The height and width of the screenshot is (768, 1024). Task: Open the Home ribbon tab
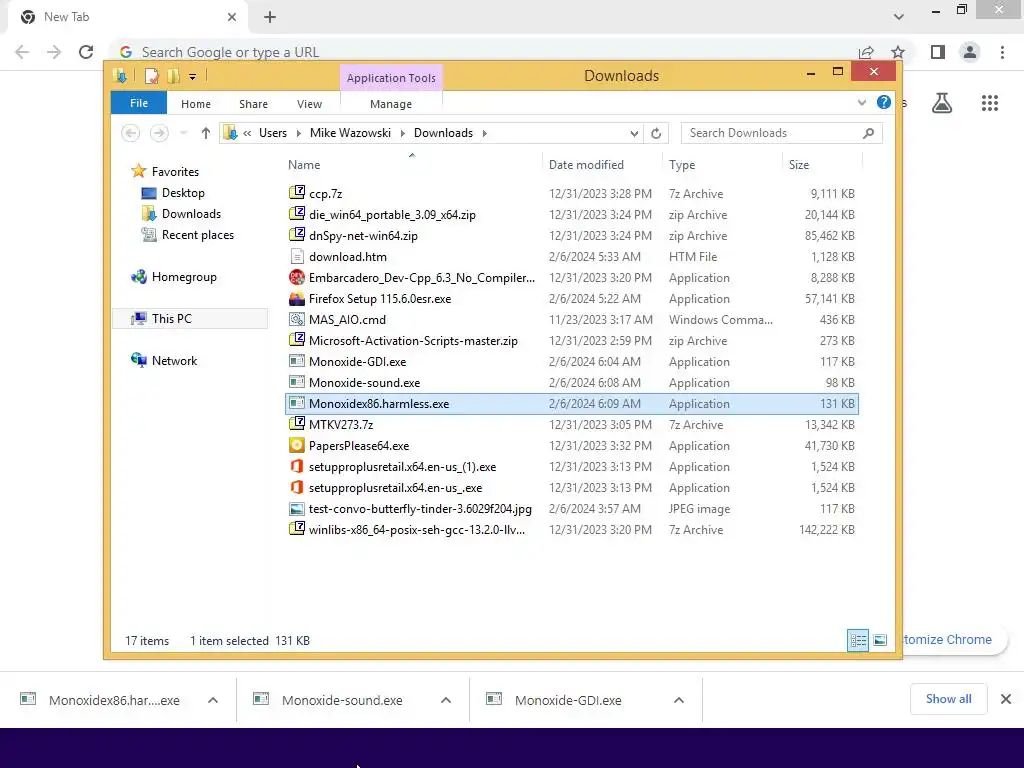pos(196,104)
